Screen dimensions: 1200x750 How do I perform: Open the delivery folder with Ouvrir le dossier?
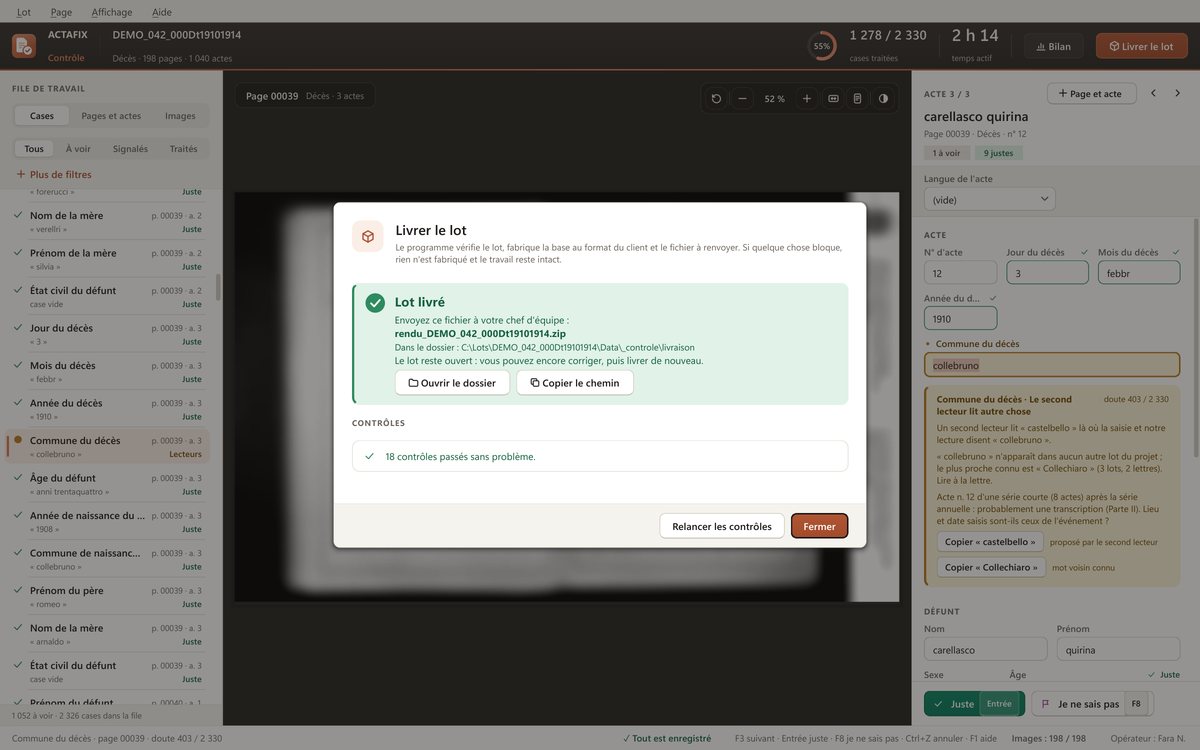[452, 383]
